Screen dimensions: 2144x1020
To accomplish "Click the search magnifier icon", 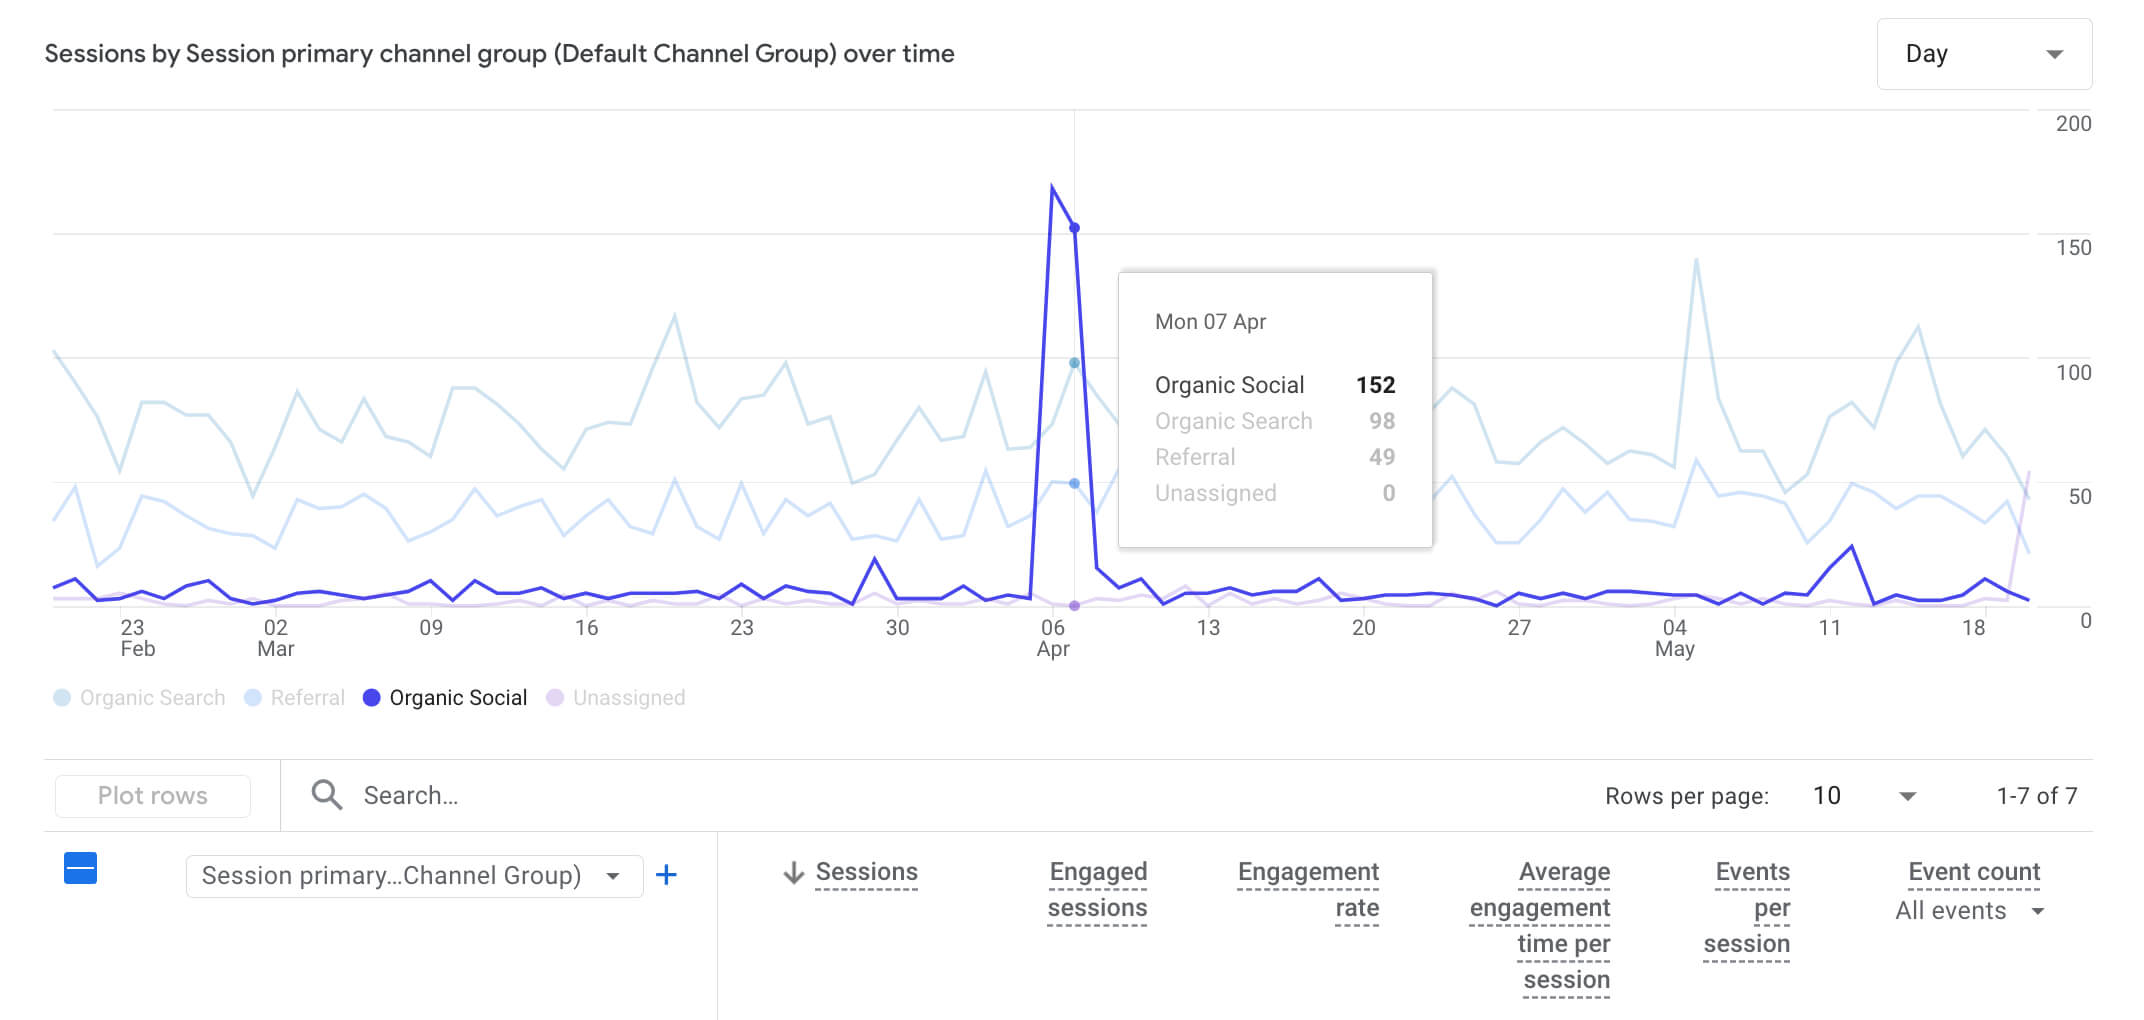I will [x=326, y=795].
